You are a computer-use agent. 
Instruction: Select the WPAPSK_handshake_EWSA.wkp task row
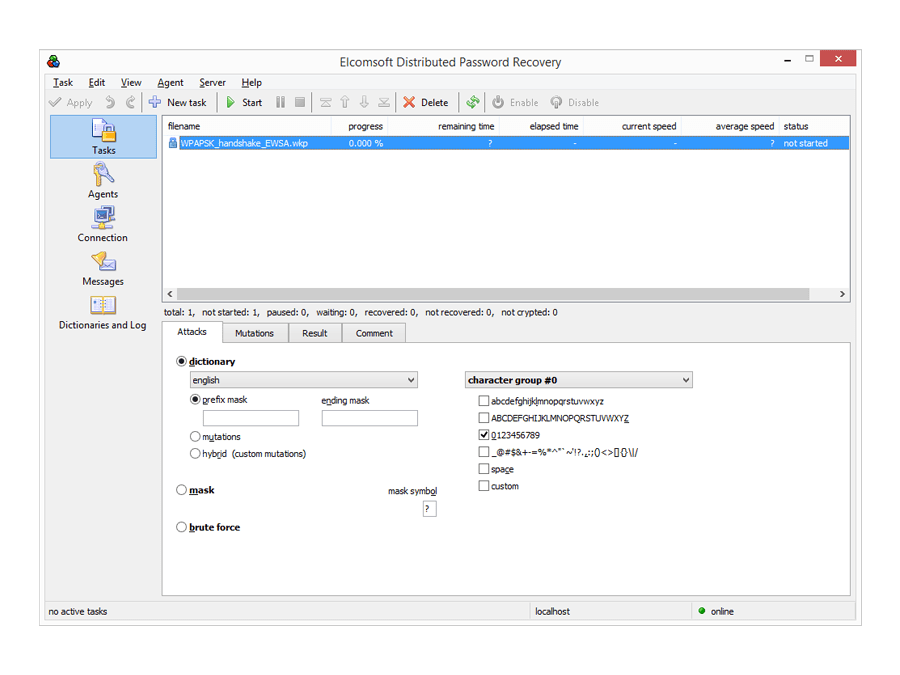(506, 143)
